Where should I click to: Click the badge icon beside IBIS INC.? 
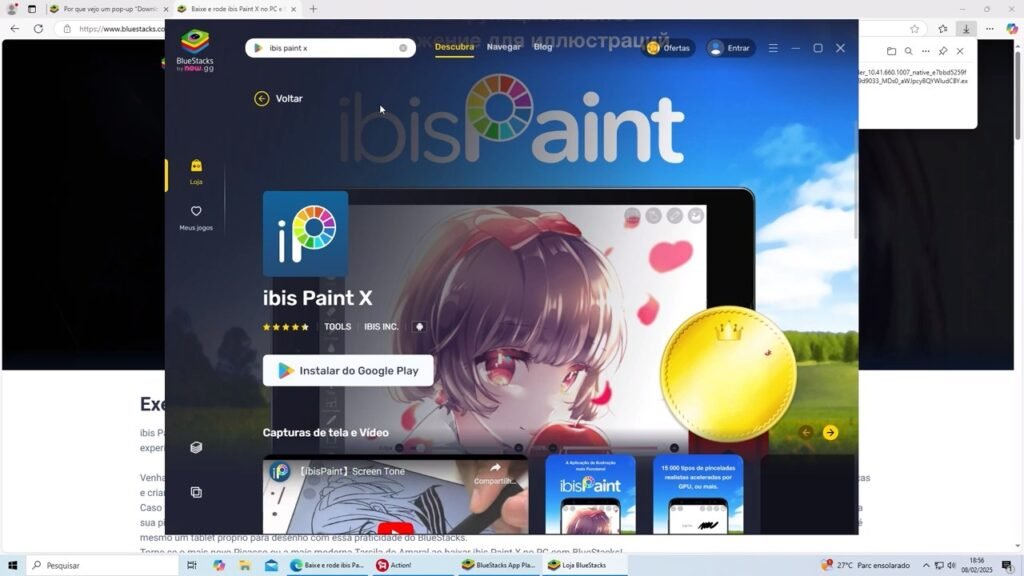point(419,327)
